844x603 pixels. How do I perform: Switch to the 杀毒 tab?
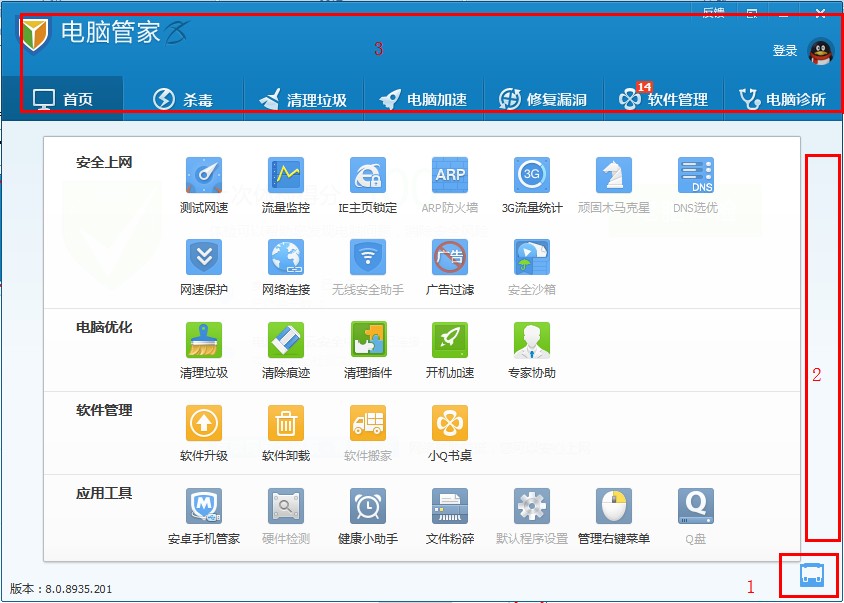click(x=183, y=99)
